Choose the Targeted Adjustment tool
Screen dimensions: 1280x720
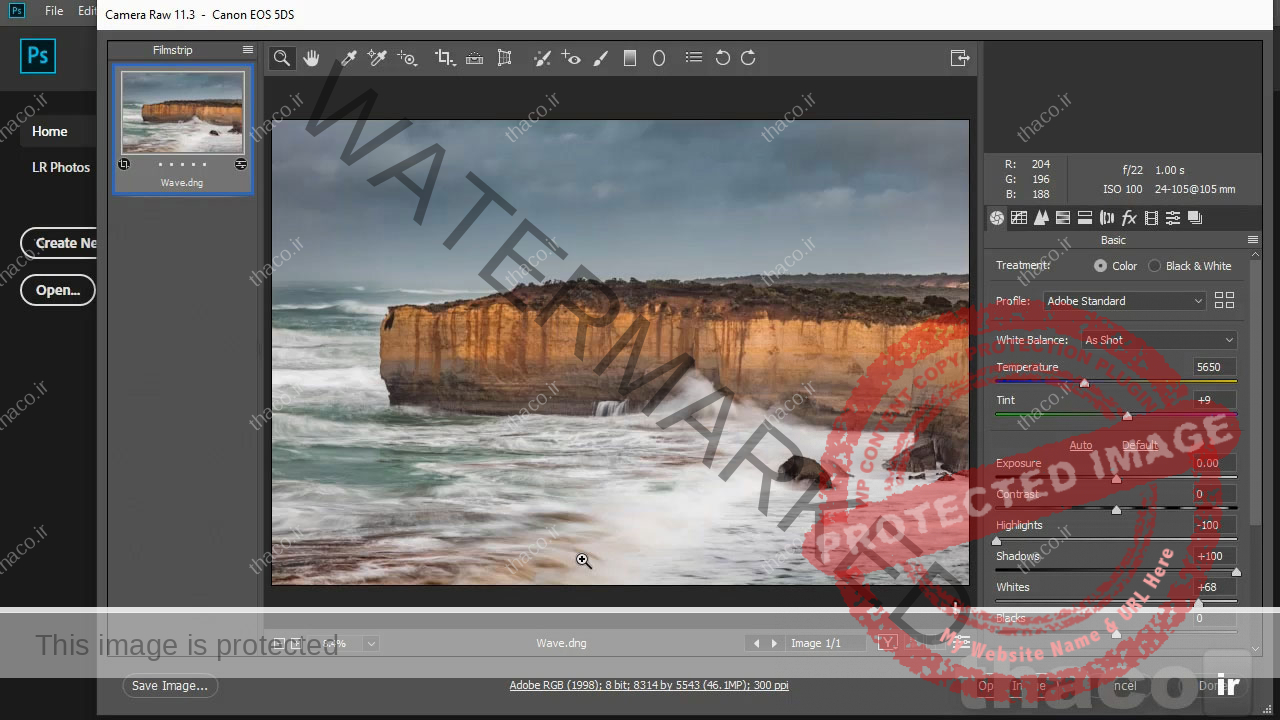tap(407, 58)
